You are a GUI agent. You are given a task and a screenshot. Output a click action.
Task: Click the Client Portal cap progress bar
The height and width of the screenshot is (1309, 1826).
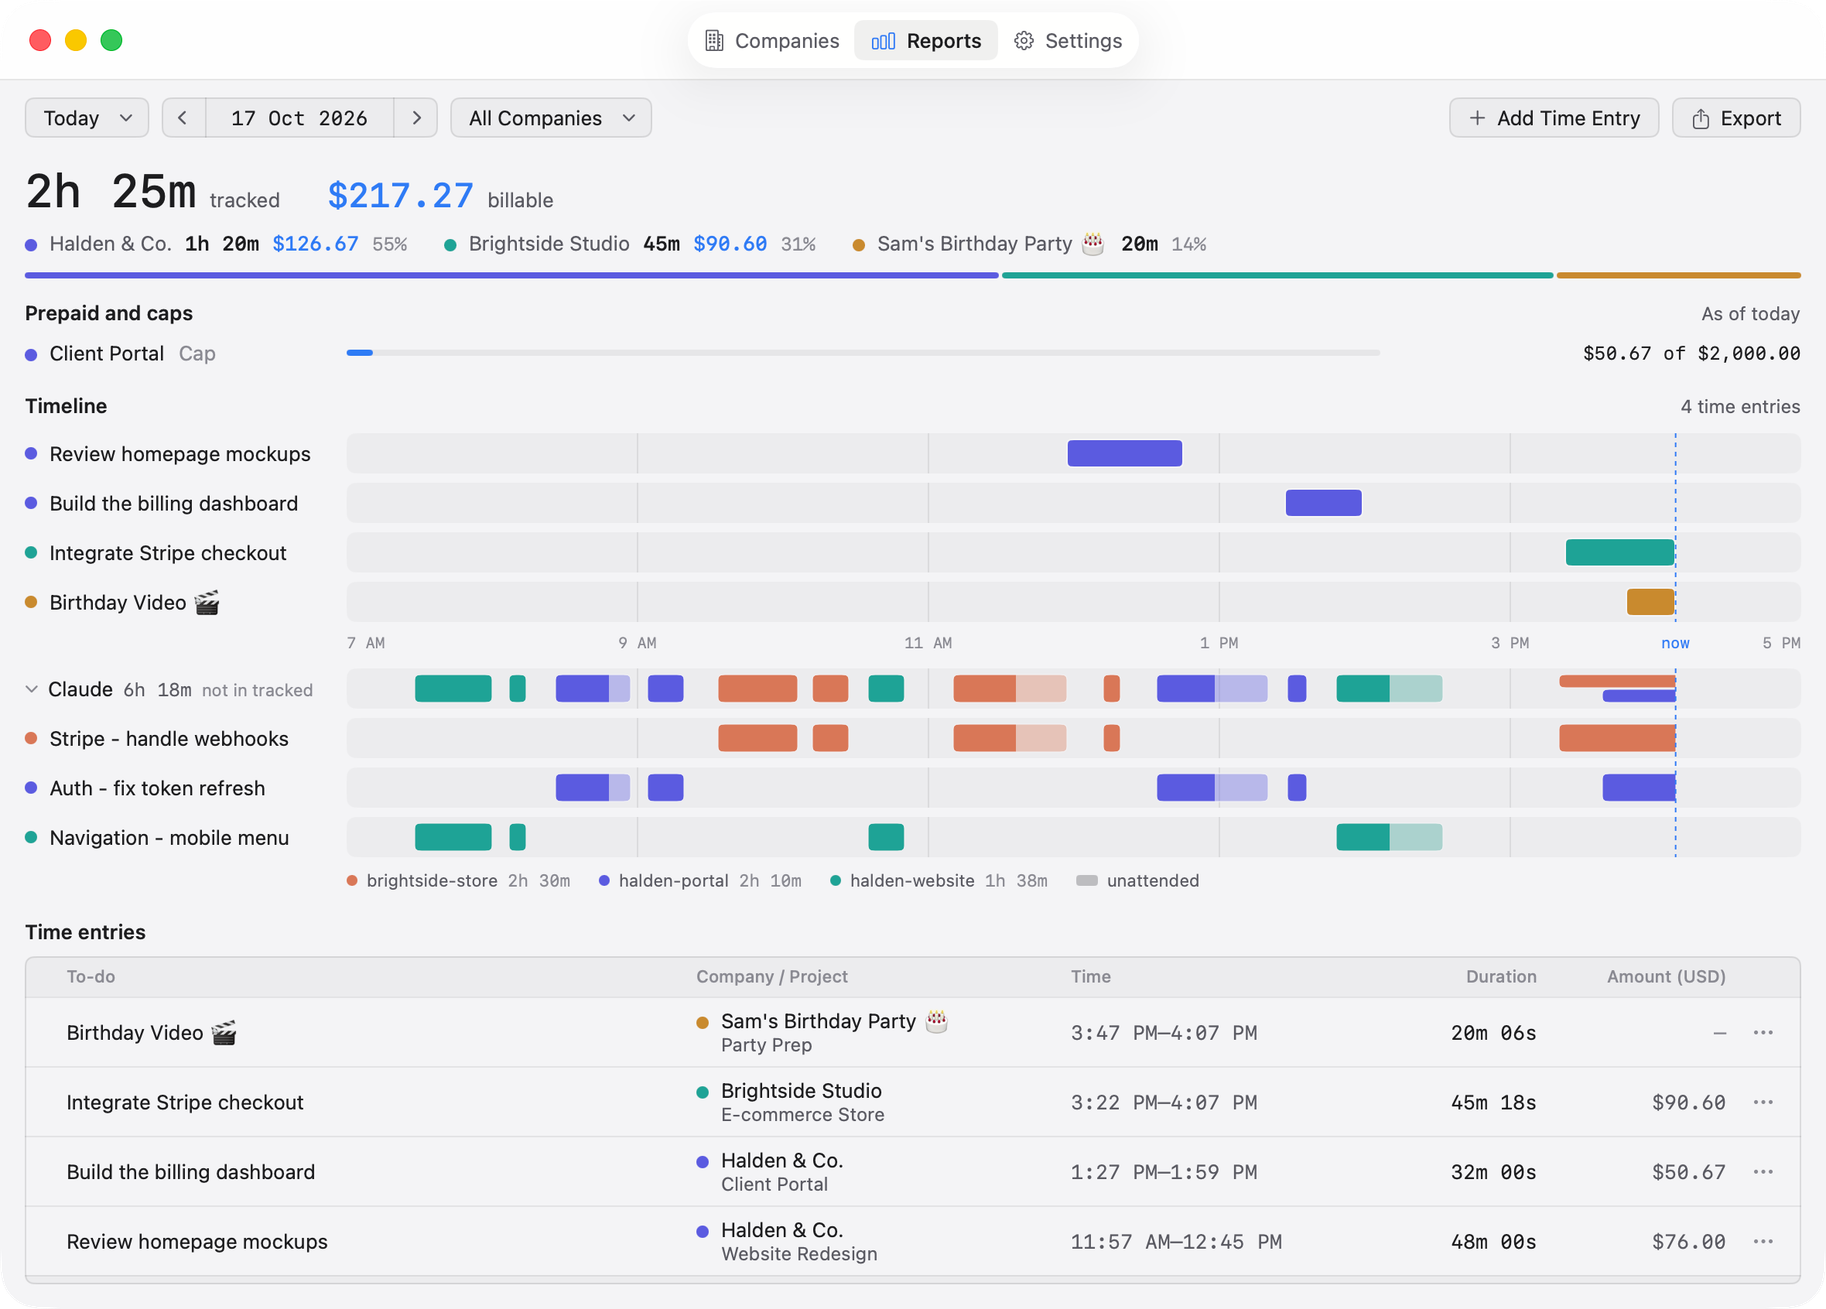pos(863,353)
